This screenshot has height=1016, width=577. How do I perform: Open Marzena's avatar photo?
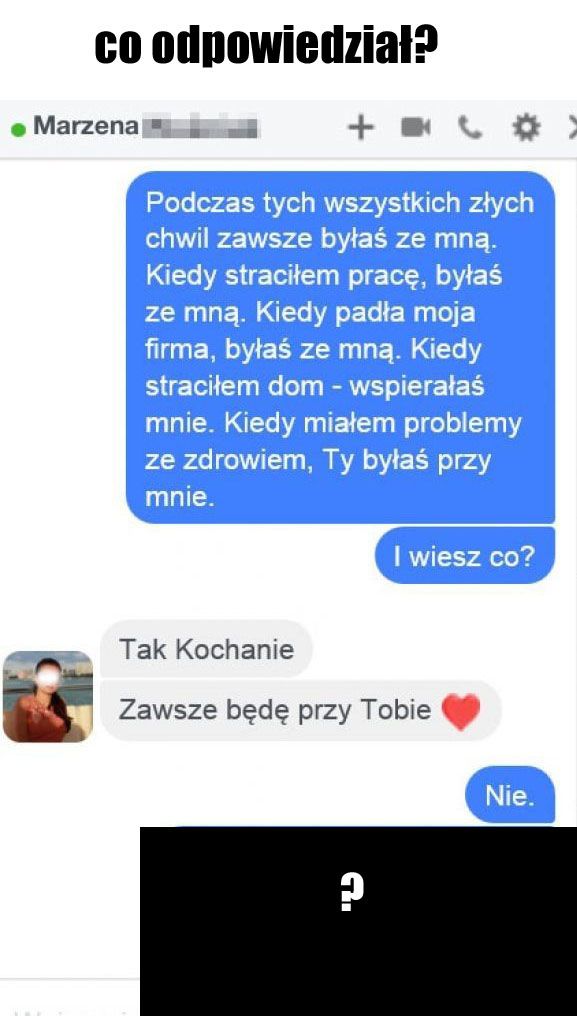tap(48, 697)
